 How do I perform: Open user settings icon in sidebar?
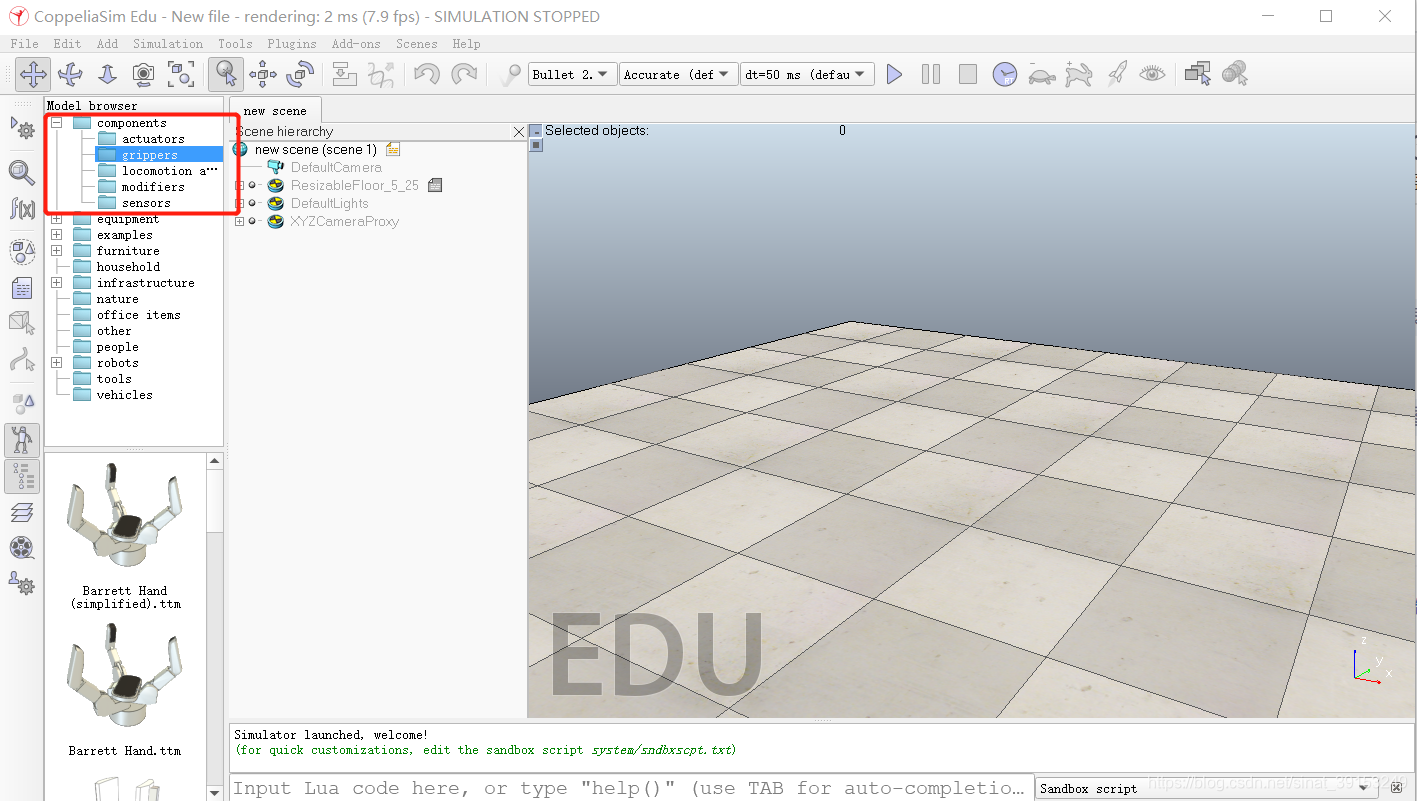(22, 583)
